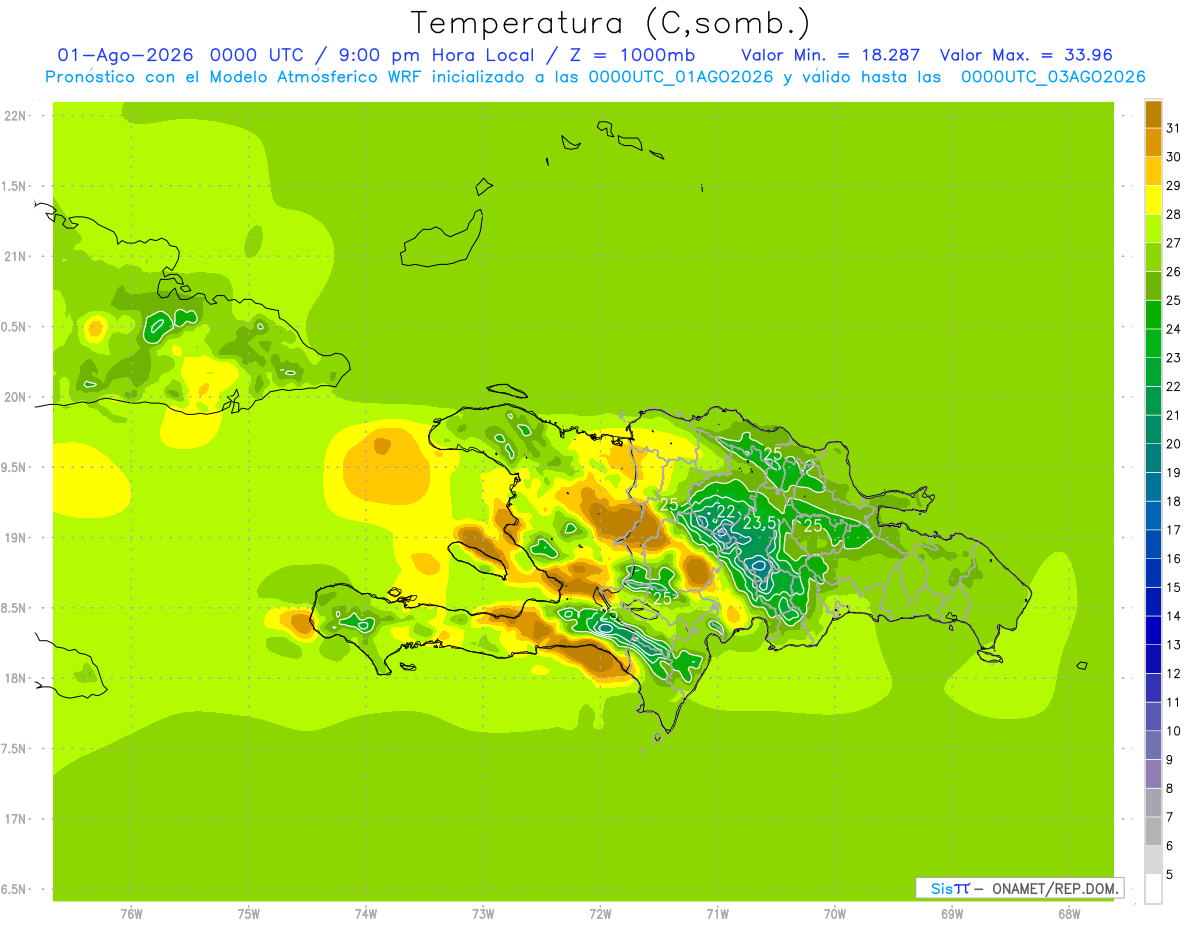
Task: Click legend swatch between 19 and 20
Action: tap(1153, 459)
